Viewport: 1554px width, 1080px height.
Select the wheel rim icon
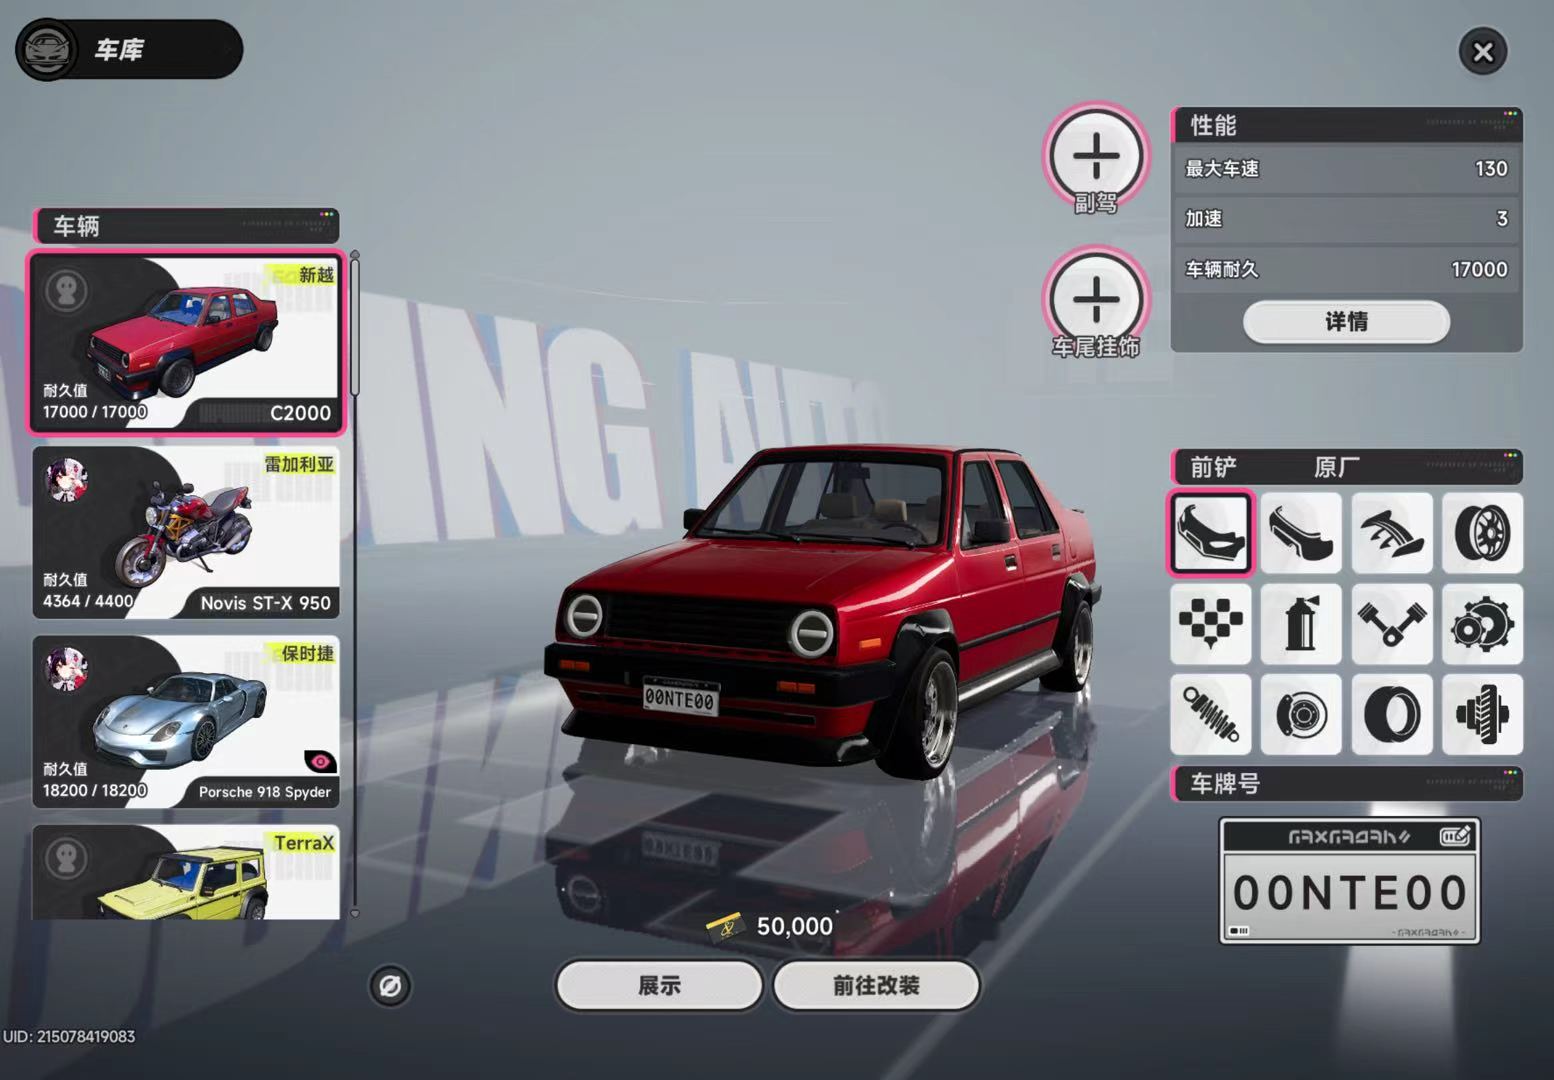coord(1482,533)
